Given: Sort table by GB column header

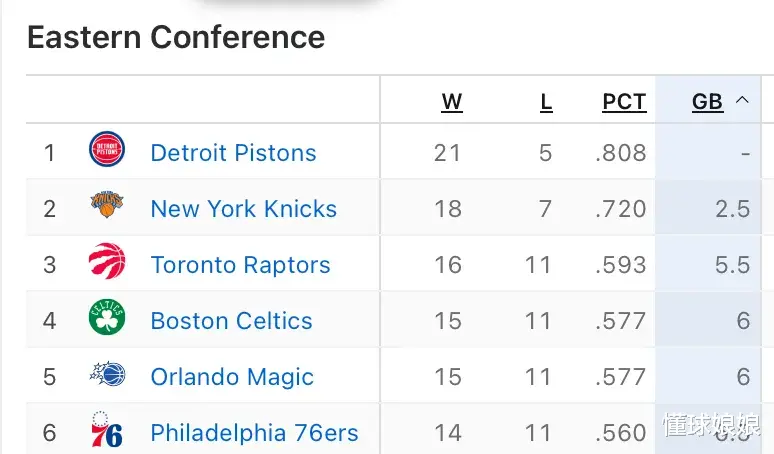Looking at the screenshot, I should point(707,102).
